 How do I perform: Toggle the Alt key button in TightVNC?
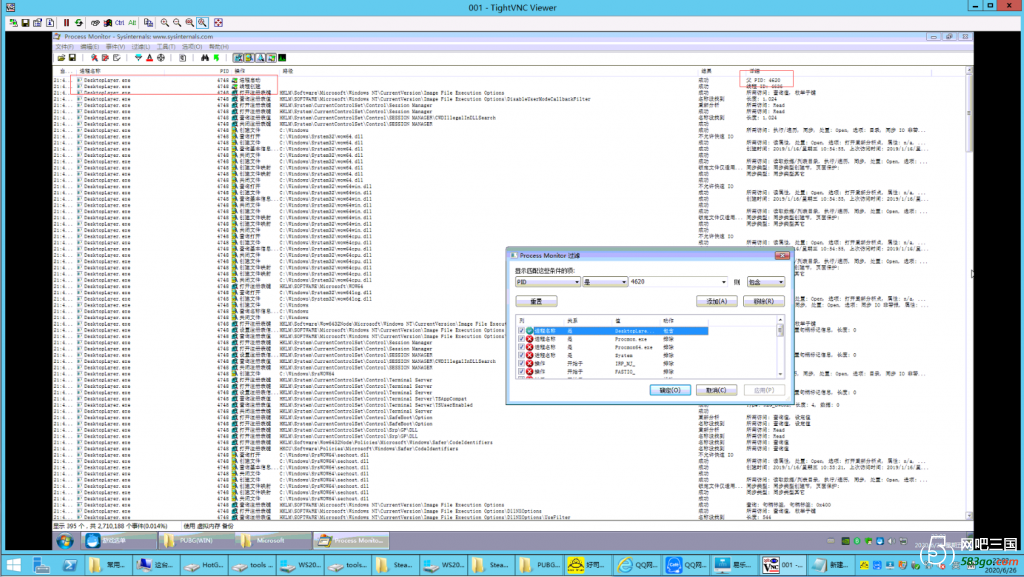click(x=132, y=23)
